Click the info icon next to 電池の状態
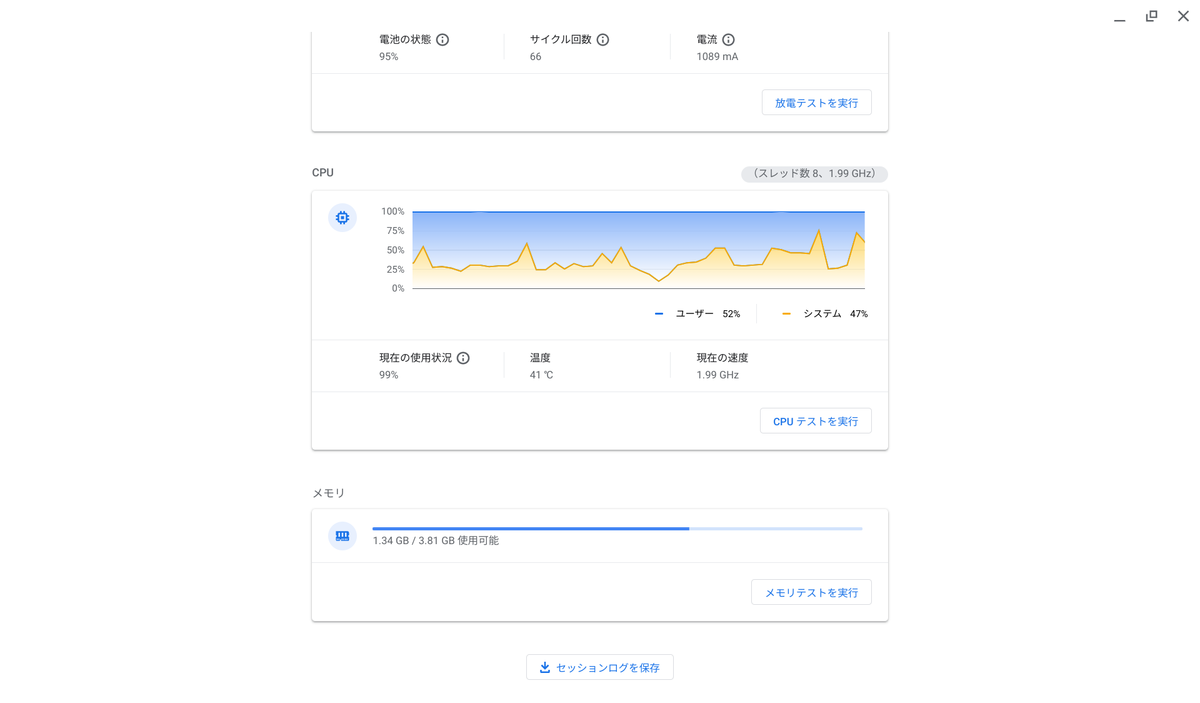Image resolution: width=1200 pixels, height=703 pixels. coord(442,40)
